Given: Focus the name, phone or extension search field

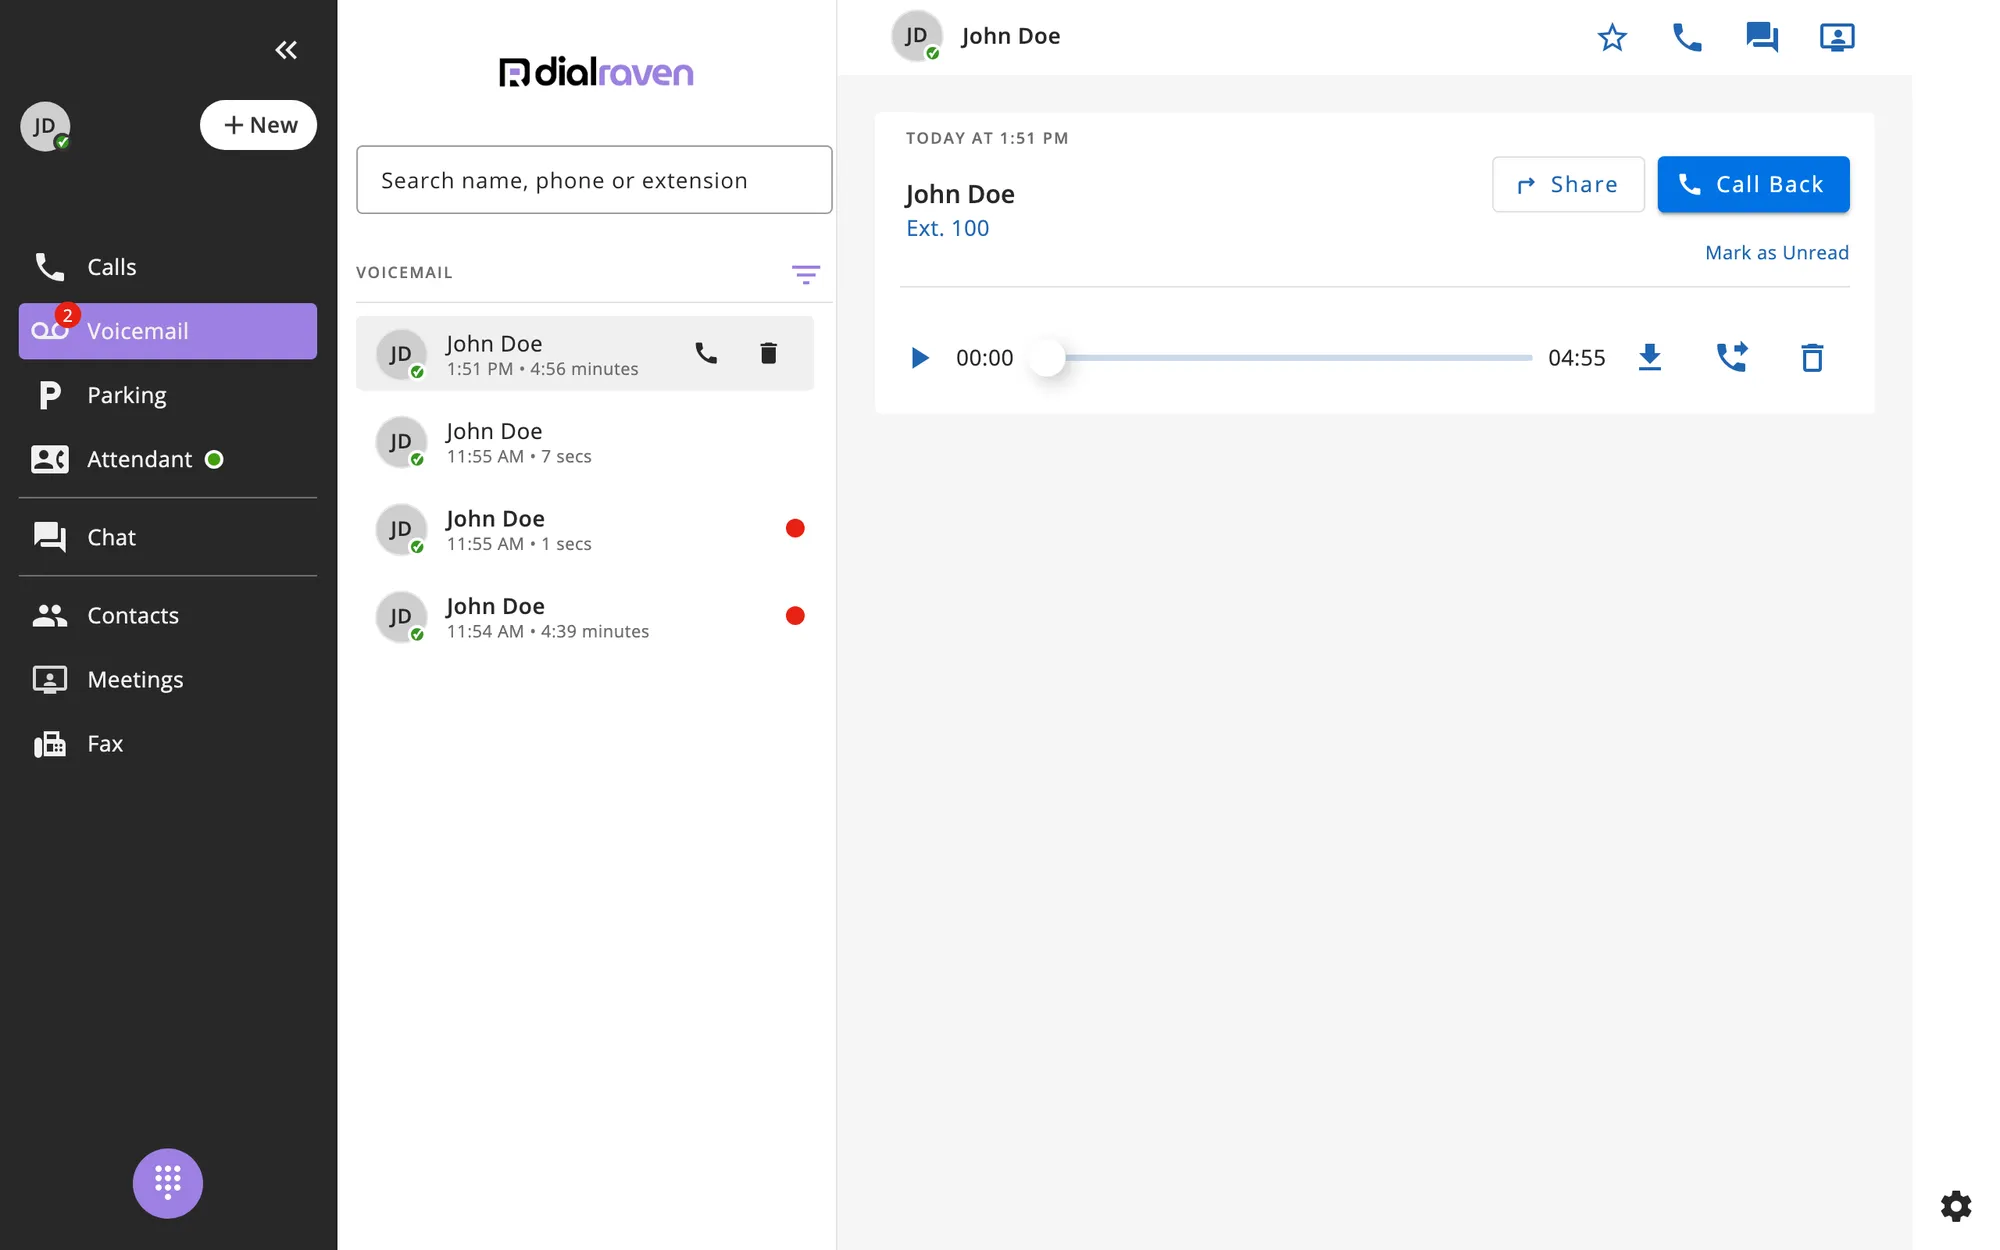Looking at the screenshot, I should [x=594, y=180].
